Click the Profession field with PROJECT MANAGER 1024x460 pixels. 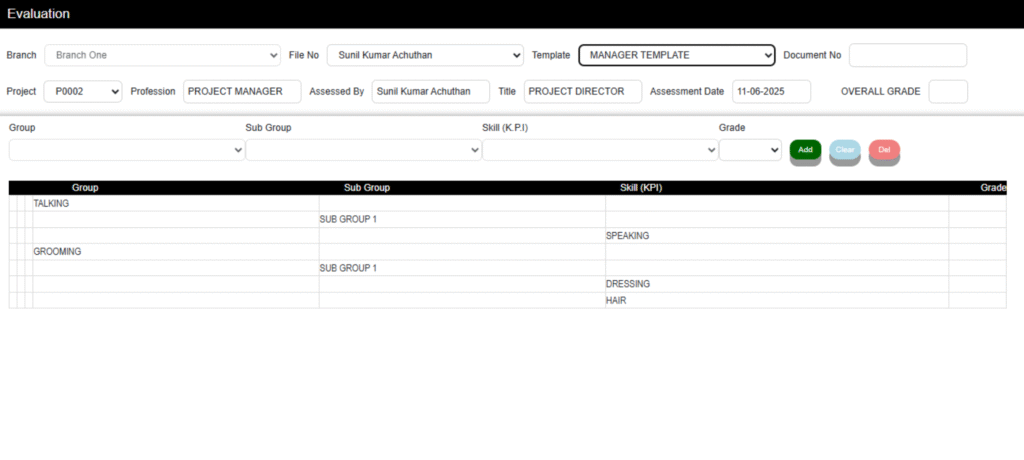(242, 91)
